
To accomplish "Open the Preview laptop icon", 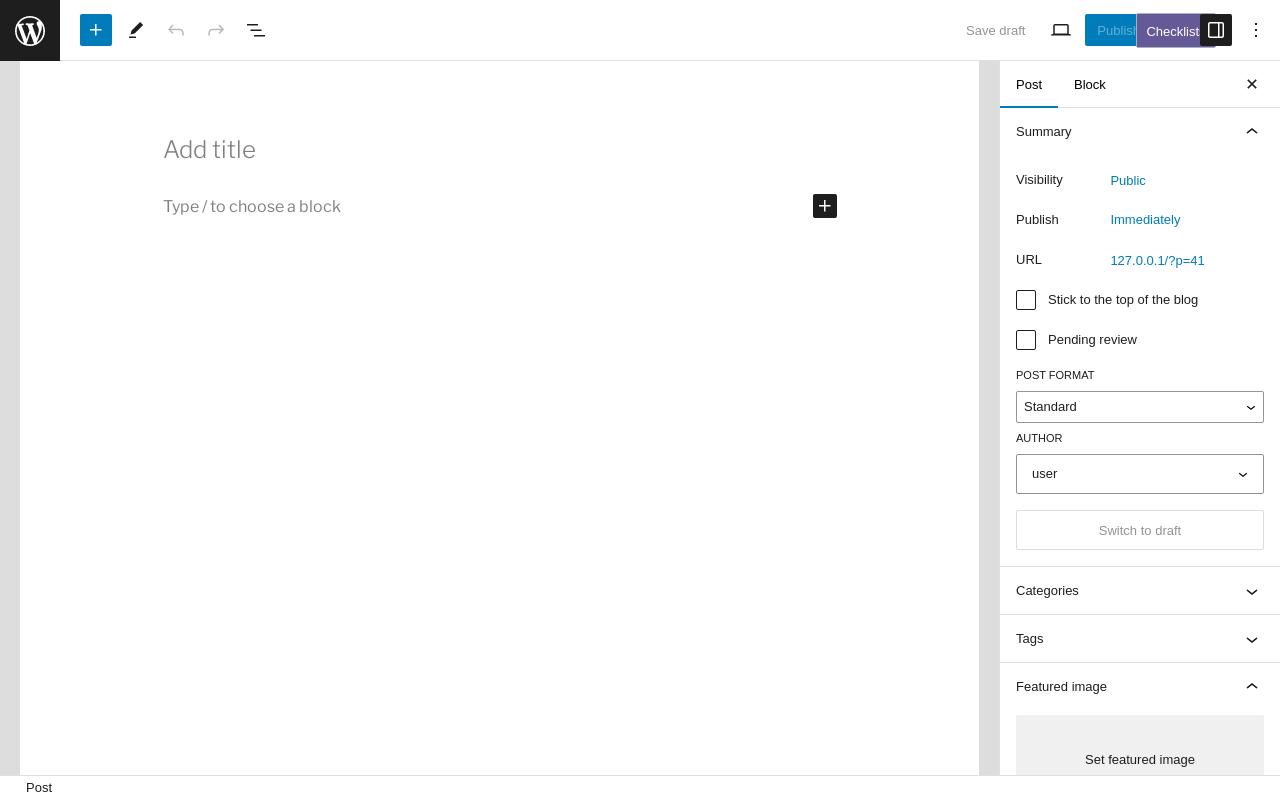I will click(1061, 30).
